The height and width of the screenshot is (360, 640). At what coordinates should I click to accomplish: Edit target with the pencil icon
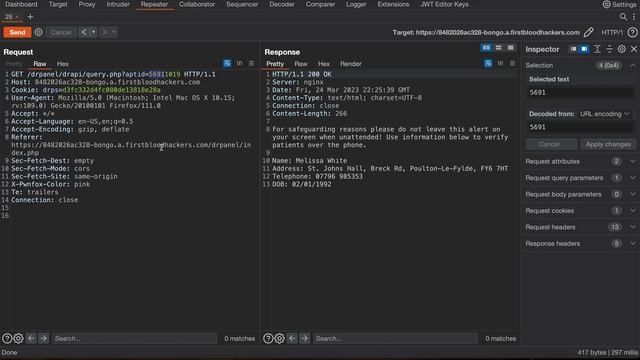588,32
